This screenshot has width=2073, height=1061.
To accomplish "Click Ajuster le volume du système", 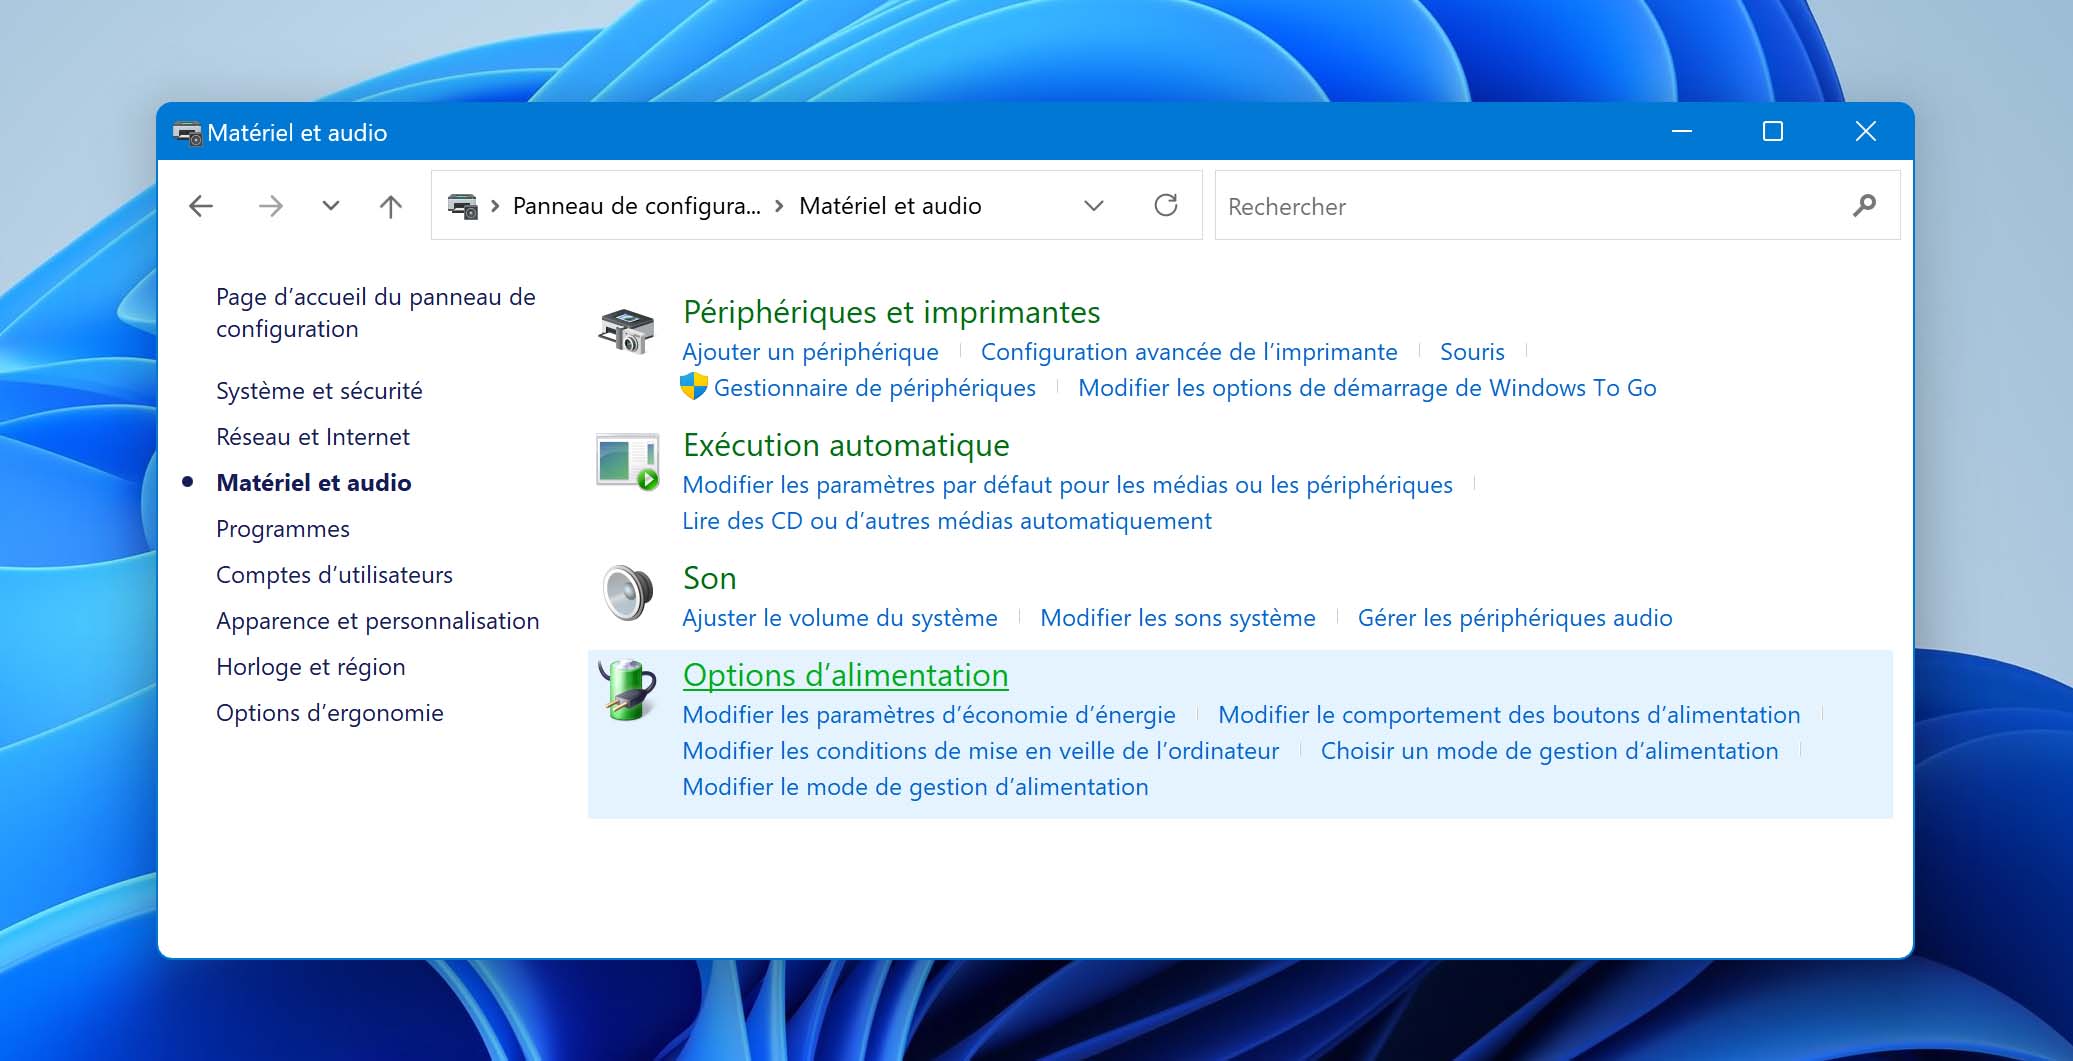I will 840,618.
